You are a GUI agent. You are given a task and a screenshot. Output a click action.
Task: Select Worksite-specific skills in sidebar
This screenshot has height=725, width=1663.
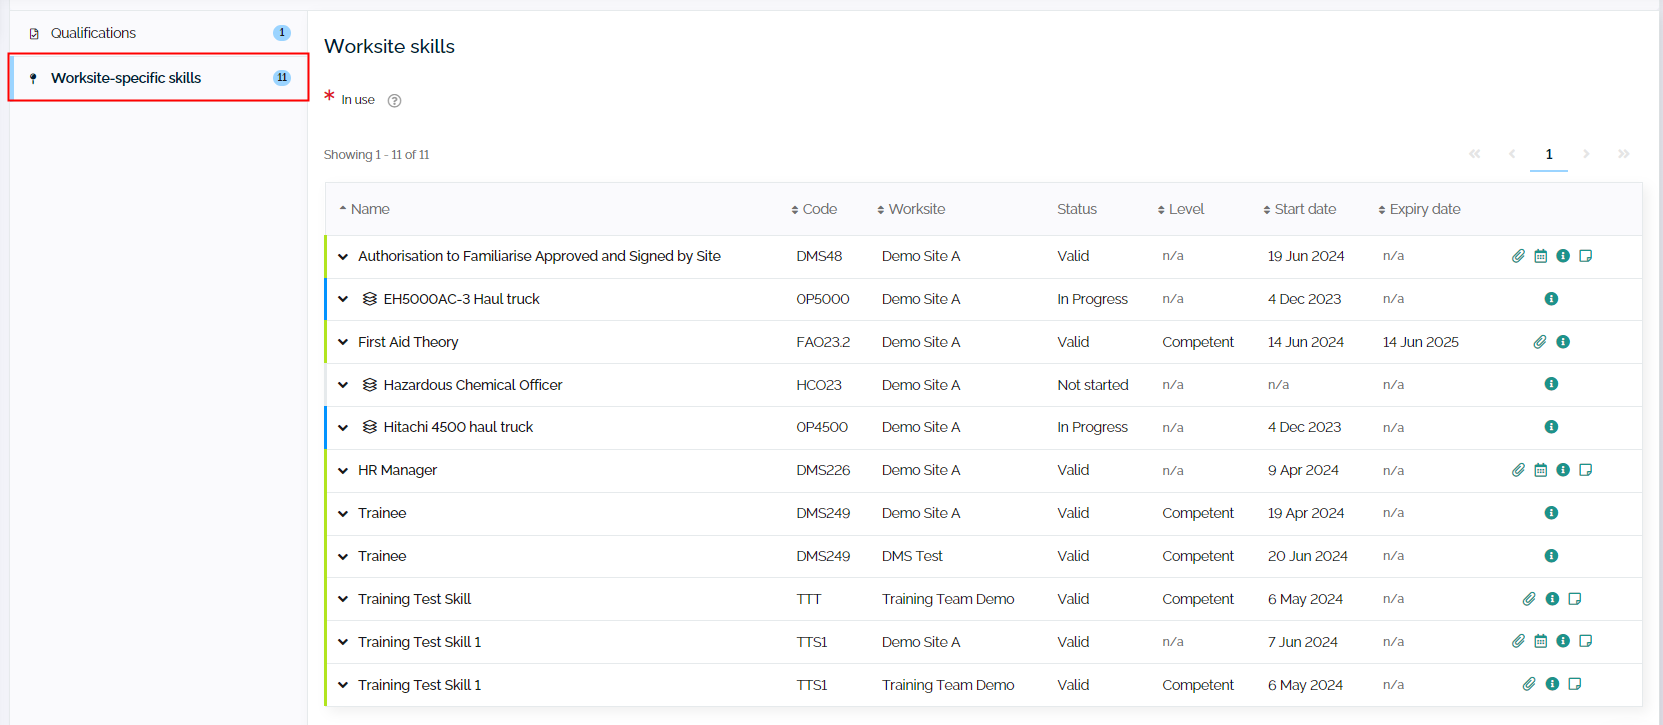126,78
